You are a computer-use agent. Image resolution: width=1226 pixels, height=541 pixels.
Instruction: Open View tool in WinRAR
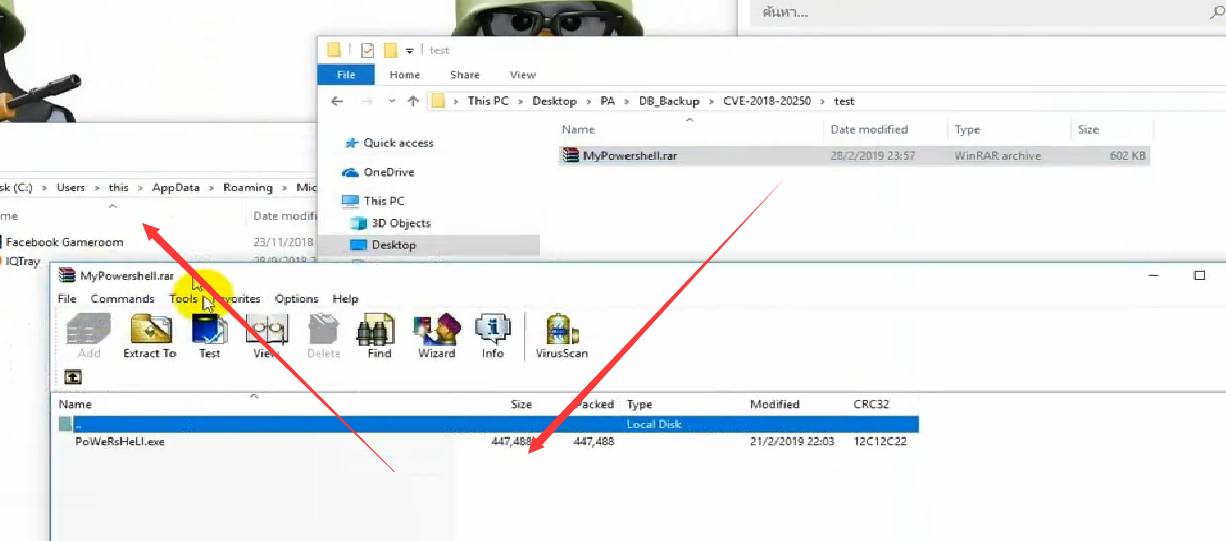click(x=266, y=336)
